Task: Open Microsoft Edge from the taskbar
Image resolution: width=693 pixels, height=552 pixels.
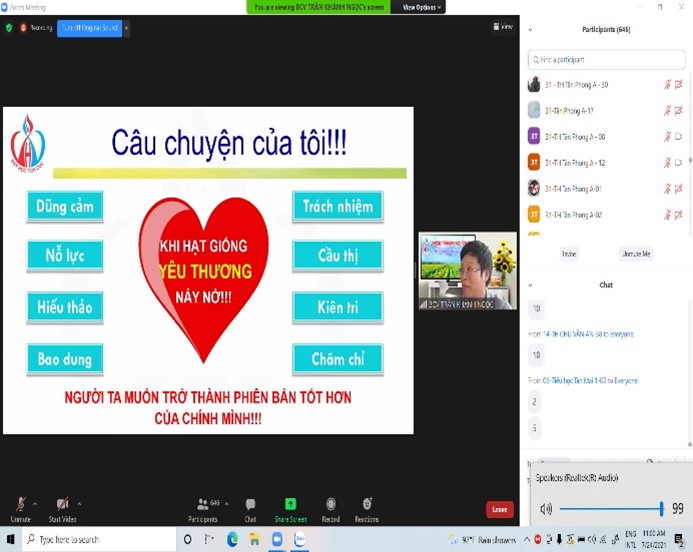Action: pos(232,539)
